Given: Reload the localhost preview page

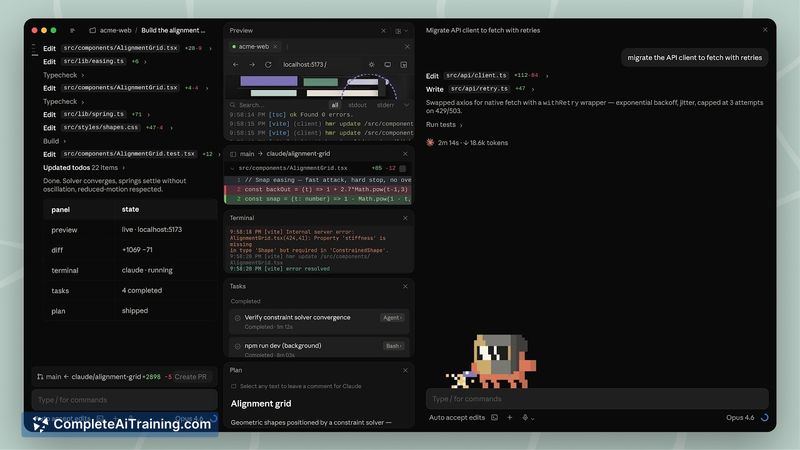Looking at the screenshot, I should click(268, 65).
